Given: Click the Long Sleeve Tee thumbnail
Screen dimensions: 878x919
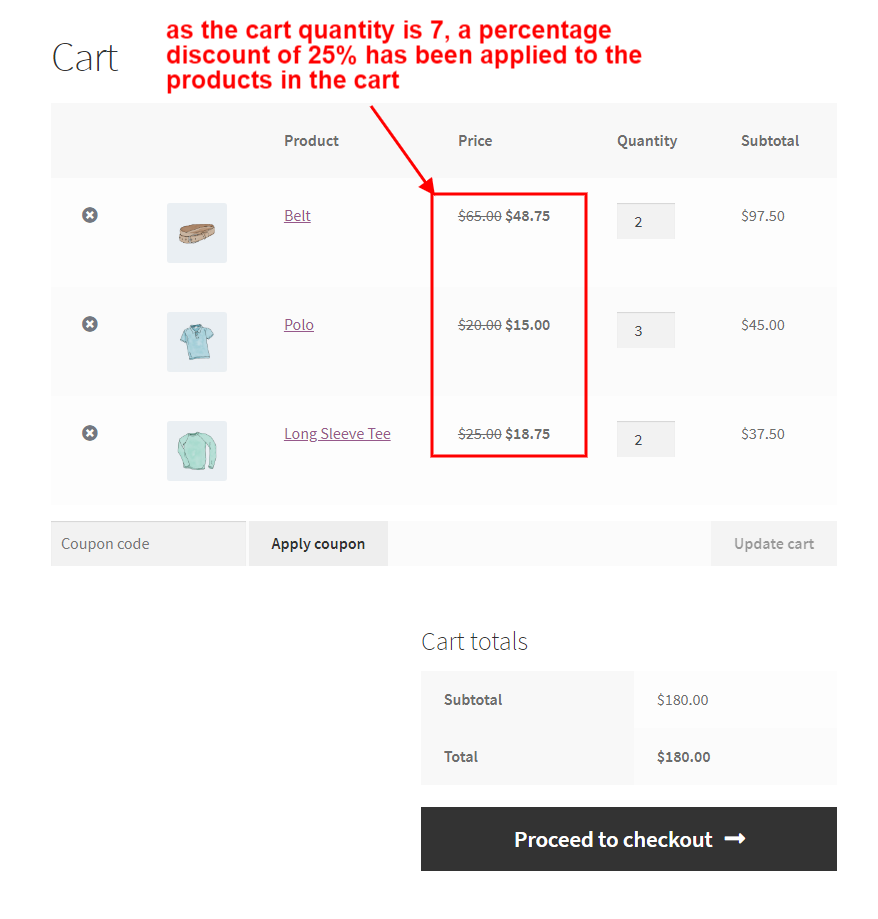Looking at the screenshot, I should 197,451.
